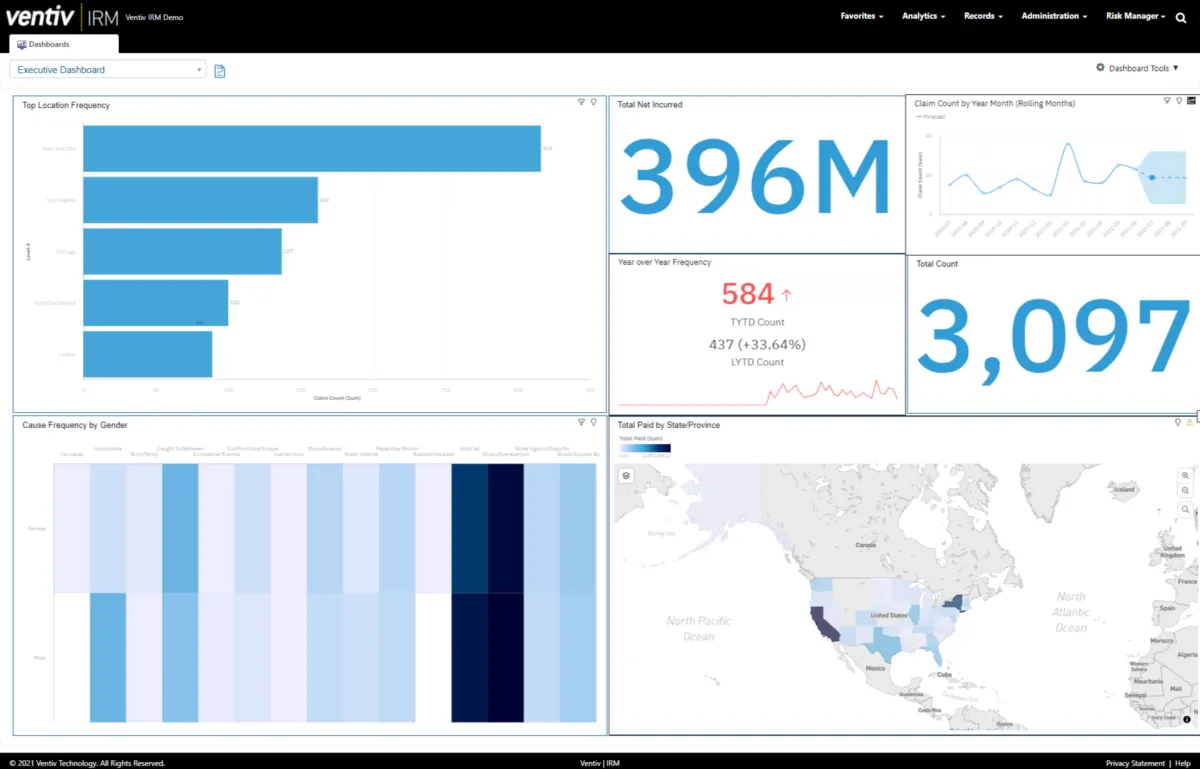Zoom in on the Total Paid map
Image resolution: width=1200 pixels, height=769 pixels.
pos(1186,476)
